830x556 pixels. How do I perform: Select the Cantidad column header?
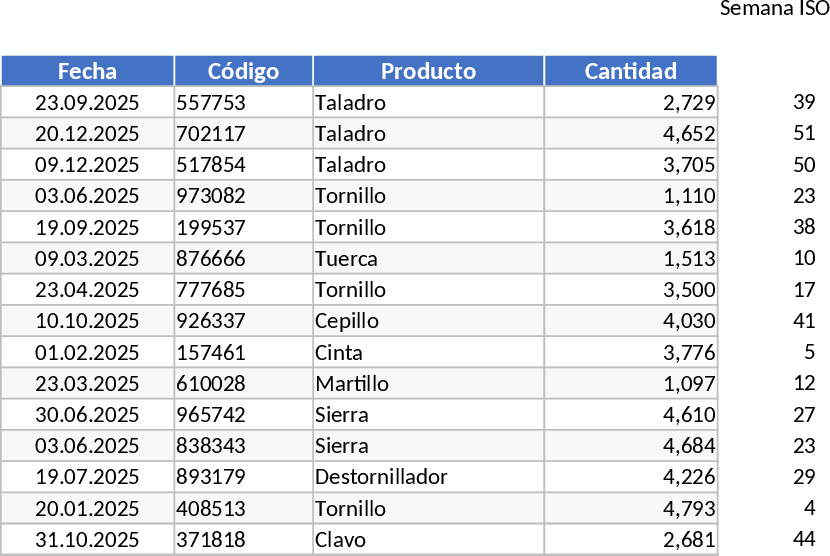pos(630,71)
